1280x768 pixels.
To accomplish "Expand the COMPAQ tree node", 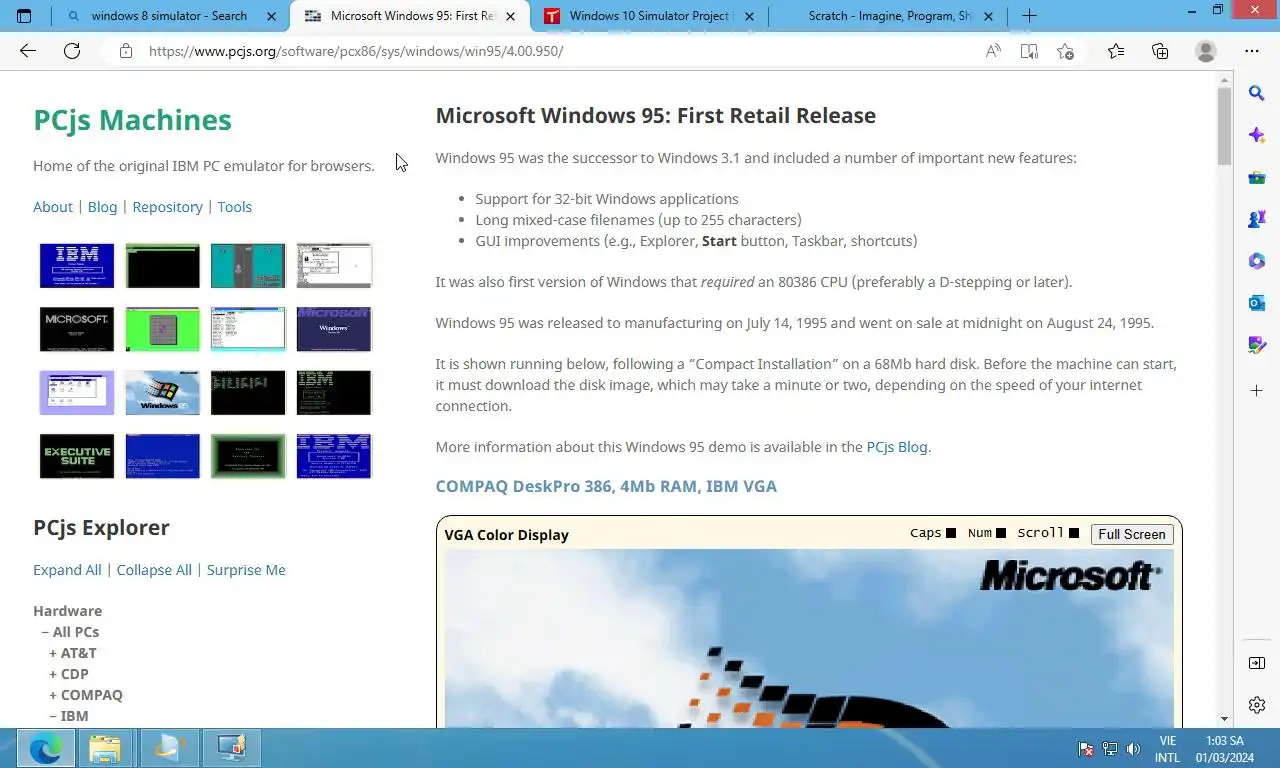I will click(86, 695).
